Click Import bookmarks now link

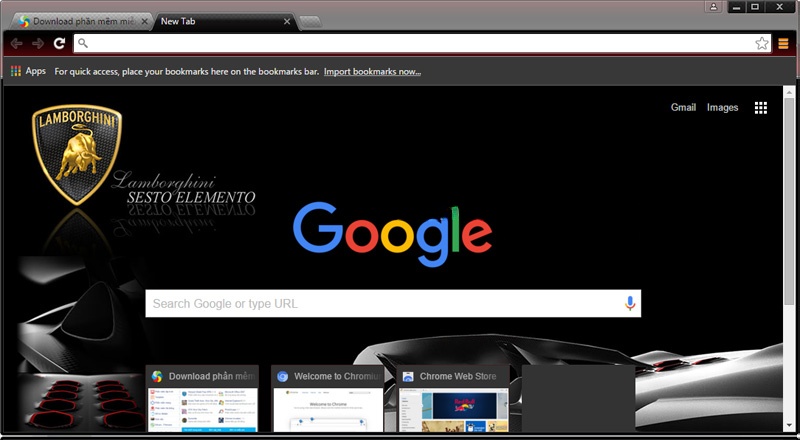[372, 71]
